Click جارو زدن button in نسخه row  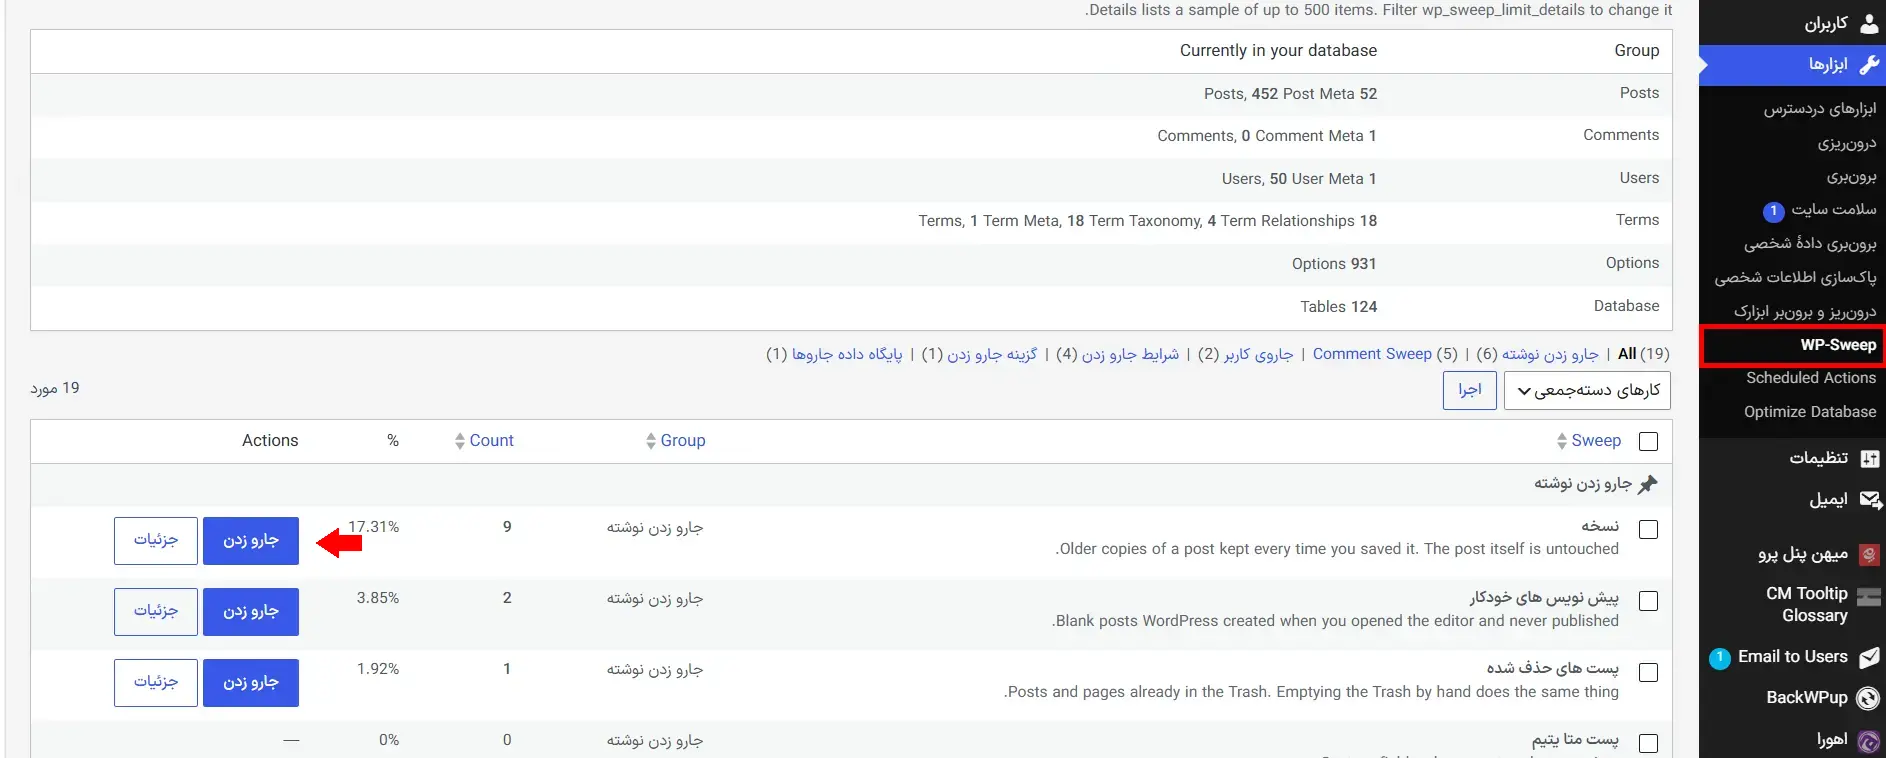[251, 541]
